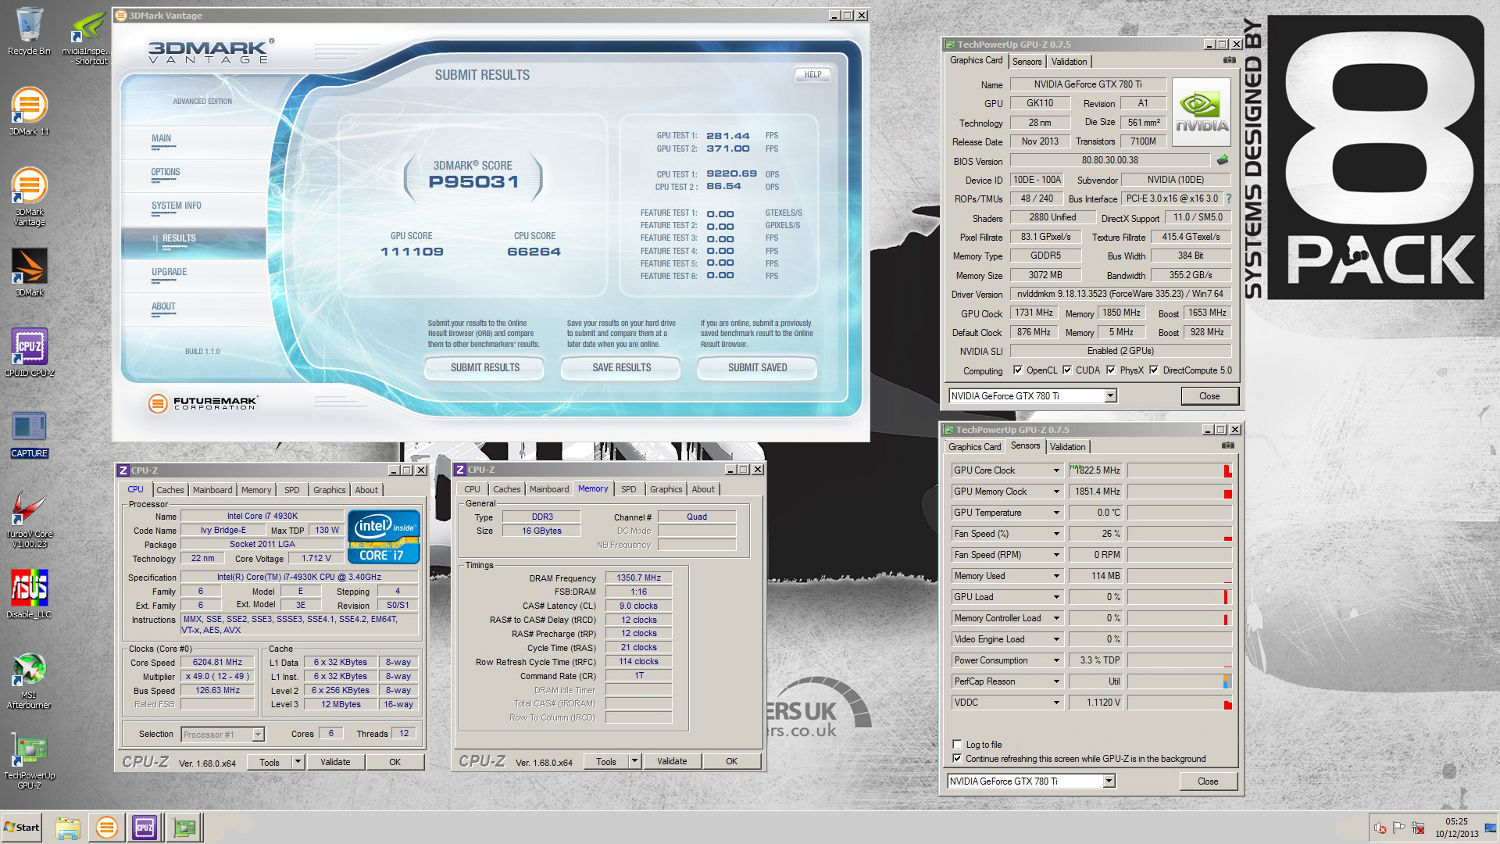Click the Bus Interface question mark

[x=1228, y=199]
